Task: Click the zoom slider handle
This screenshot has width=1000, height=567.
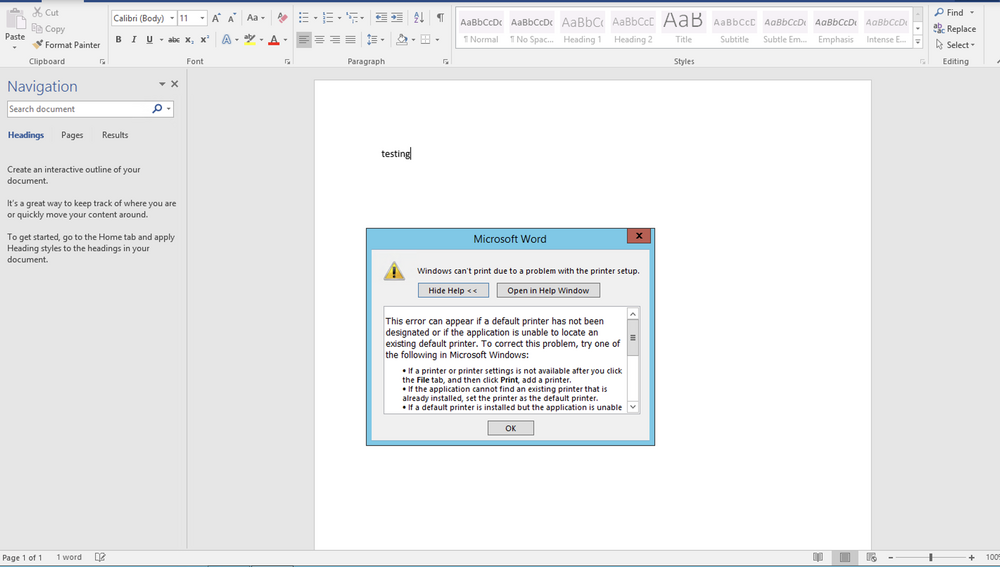Action: (930, 557)
